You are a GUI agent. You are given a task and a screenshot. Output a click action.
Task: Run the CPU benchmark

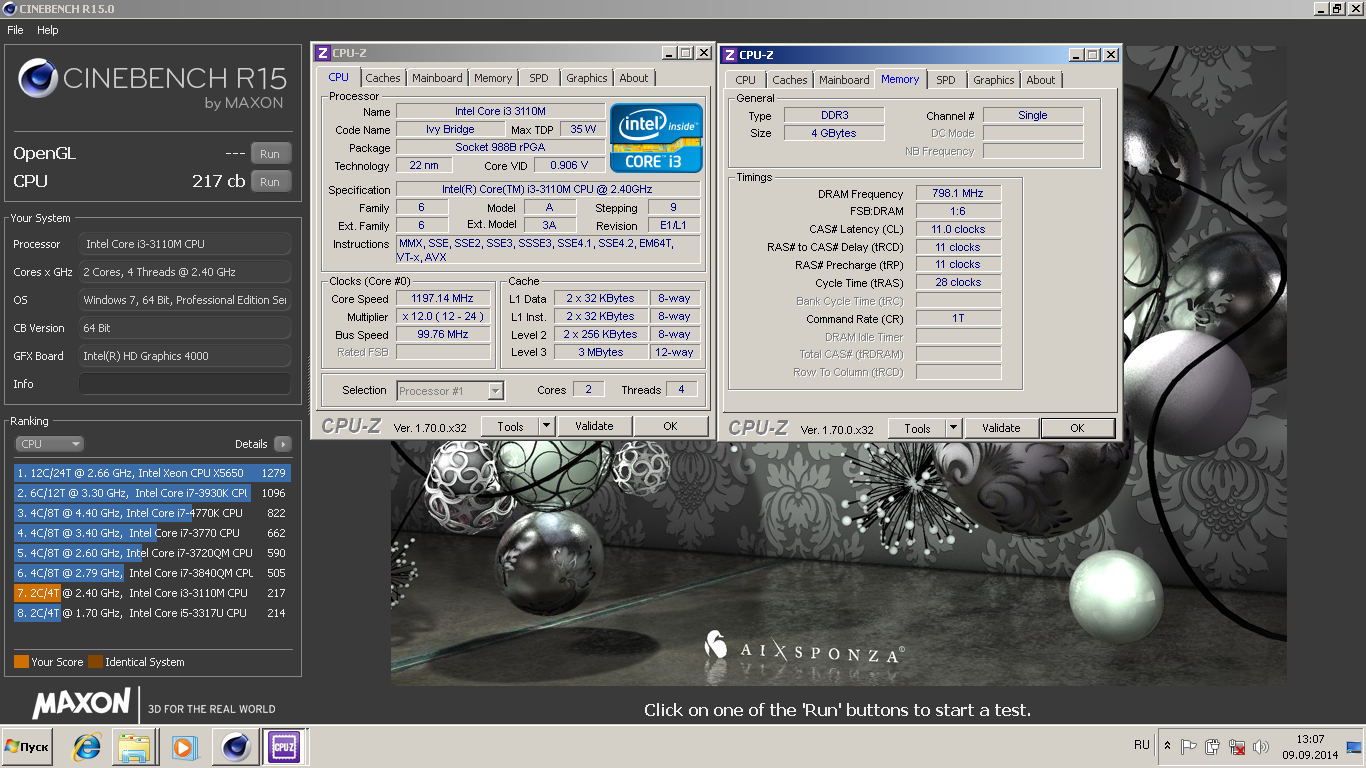[x=270, y=182]
